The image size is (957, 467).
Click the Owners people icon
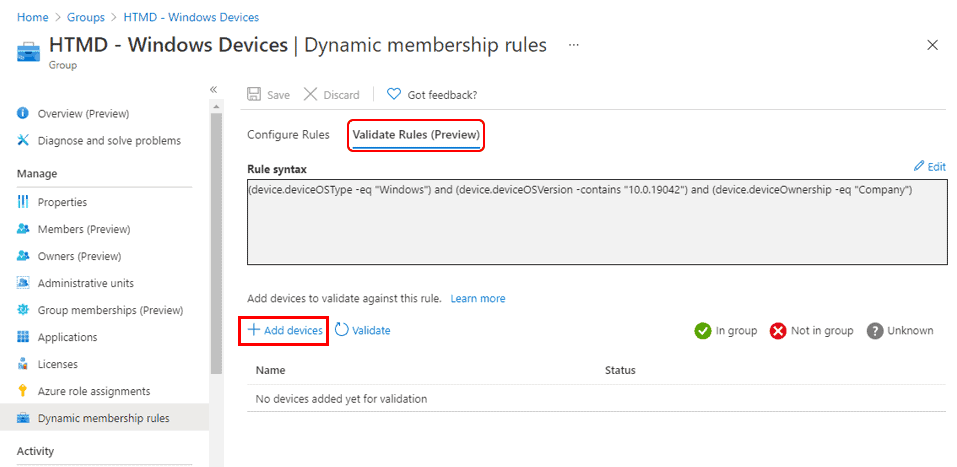point(23,256)
